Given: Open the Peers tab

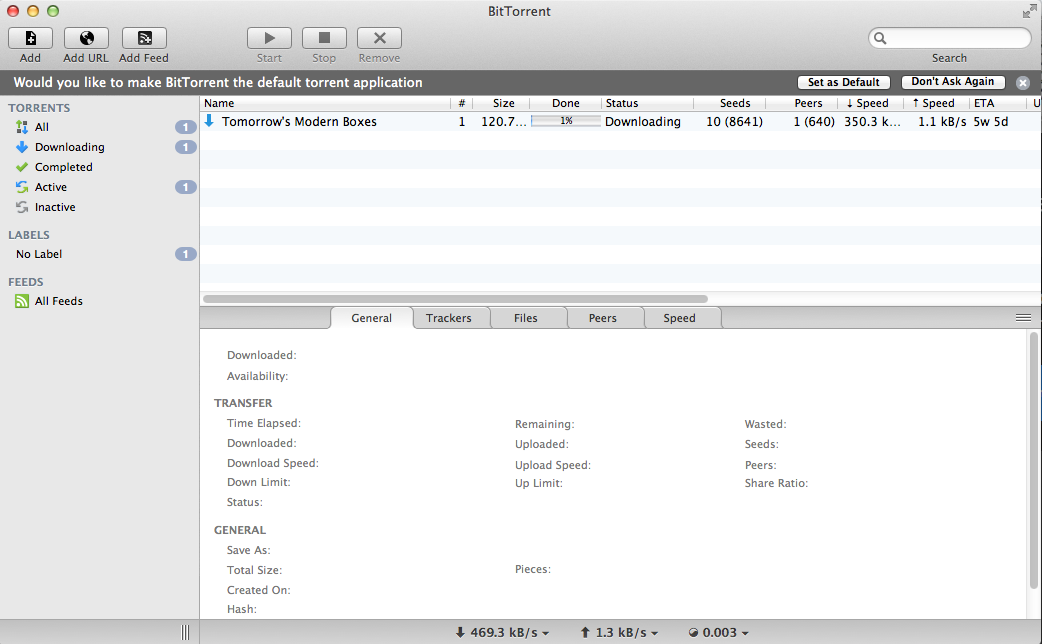Looking at the screenshot, I should [603, 318].
